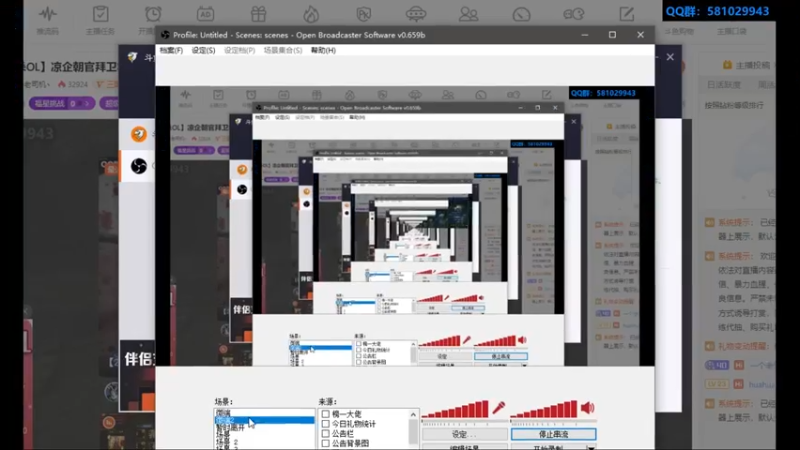Minimize the Open Broadcaster Software window
This screenshot has height=450, width=800.
tap(585, 35)
